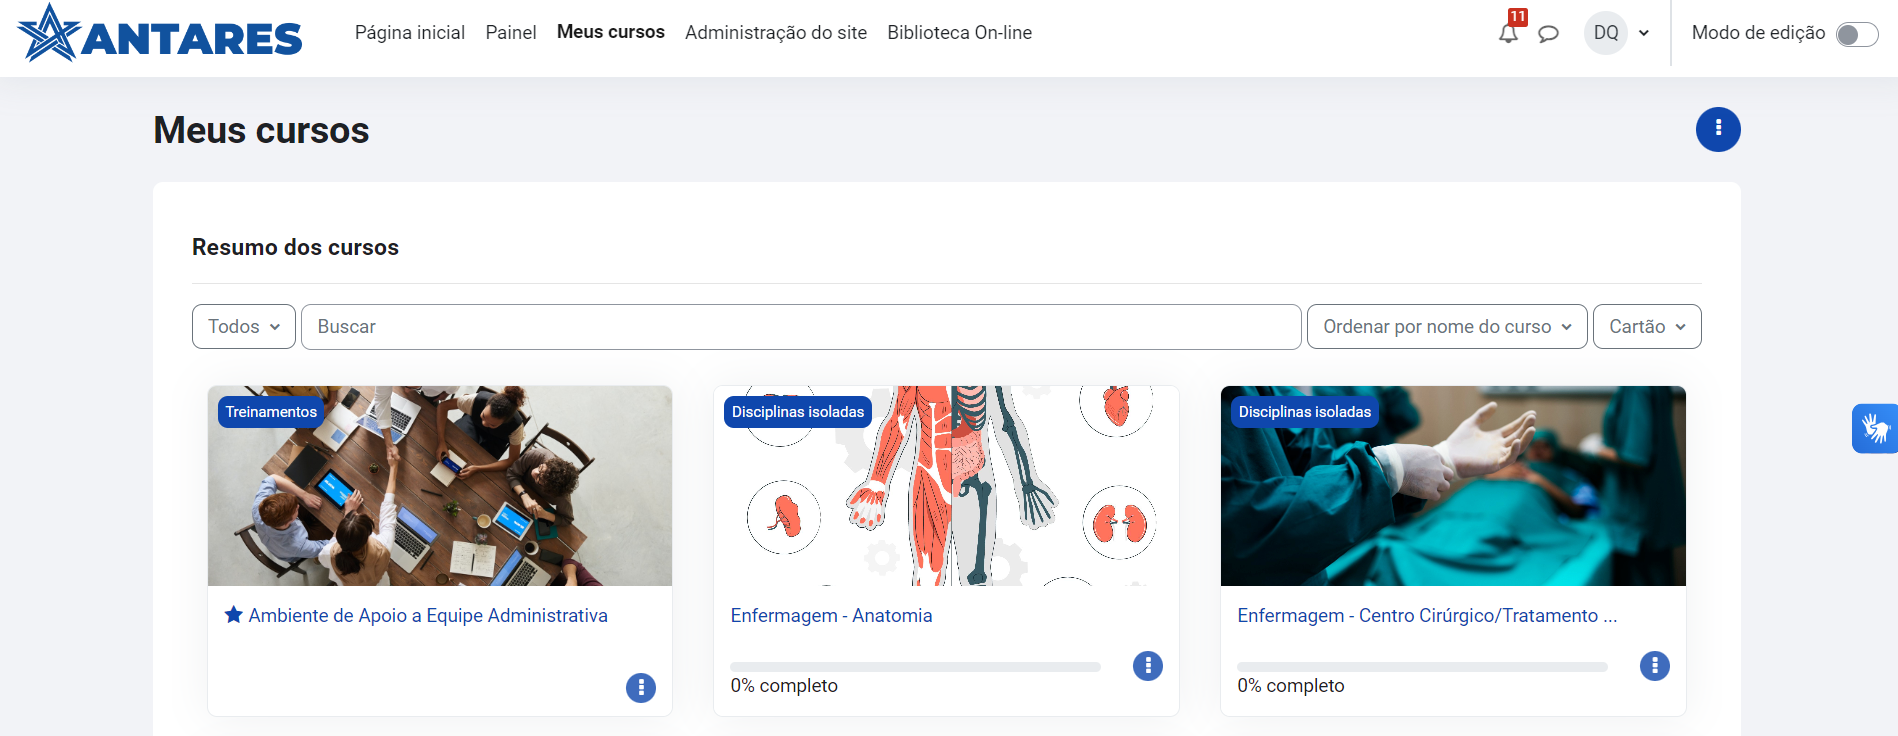Open actions menu for Centro Cirúrgico card
1898x736 pixels.
point(1655,665)
